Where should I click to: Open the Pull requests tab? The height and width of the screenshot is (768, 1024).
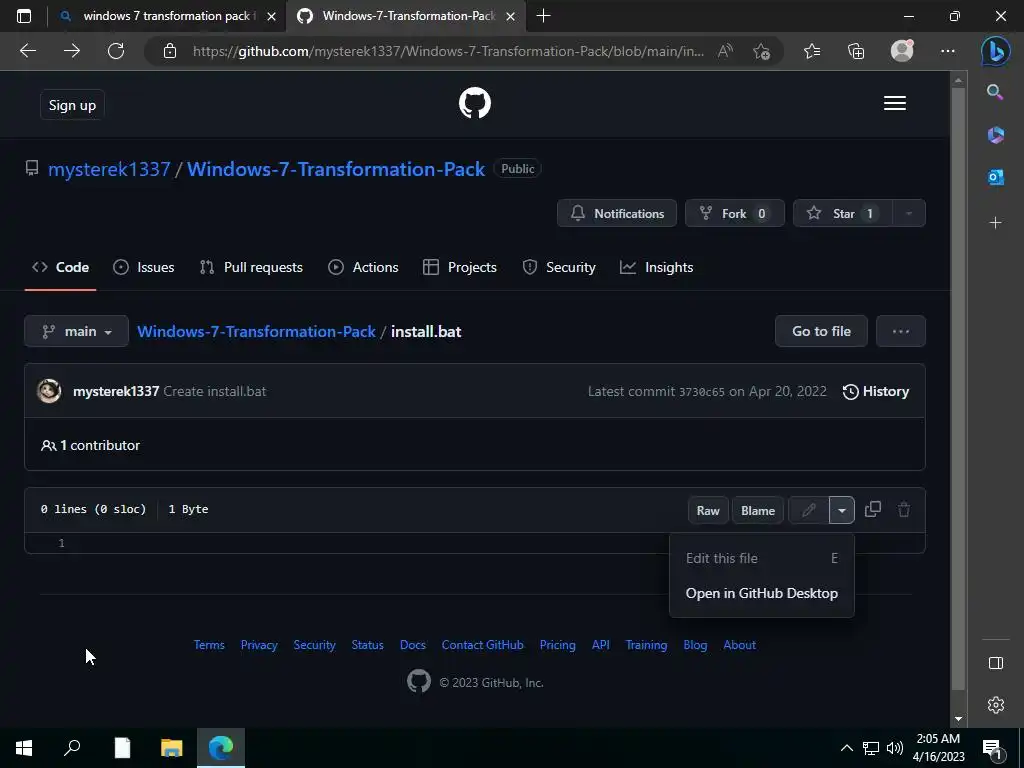tap(251, 267)
